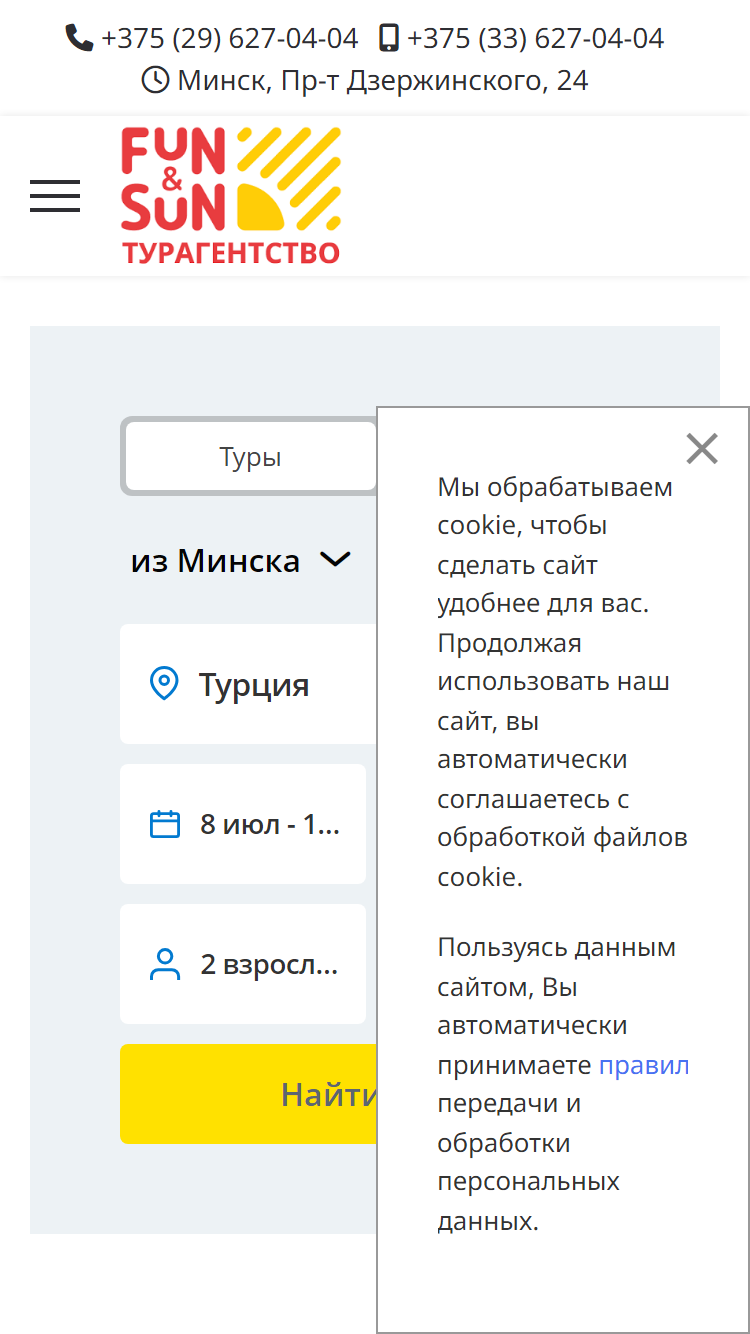Click the person icon in travelers field

[165, 964]
